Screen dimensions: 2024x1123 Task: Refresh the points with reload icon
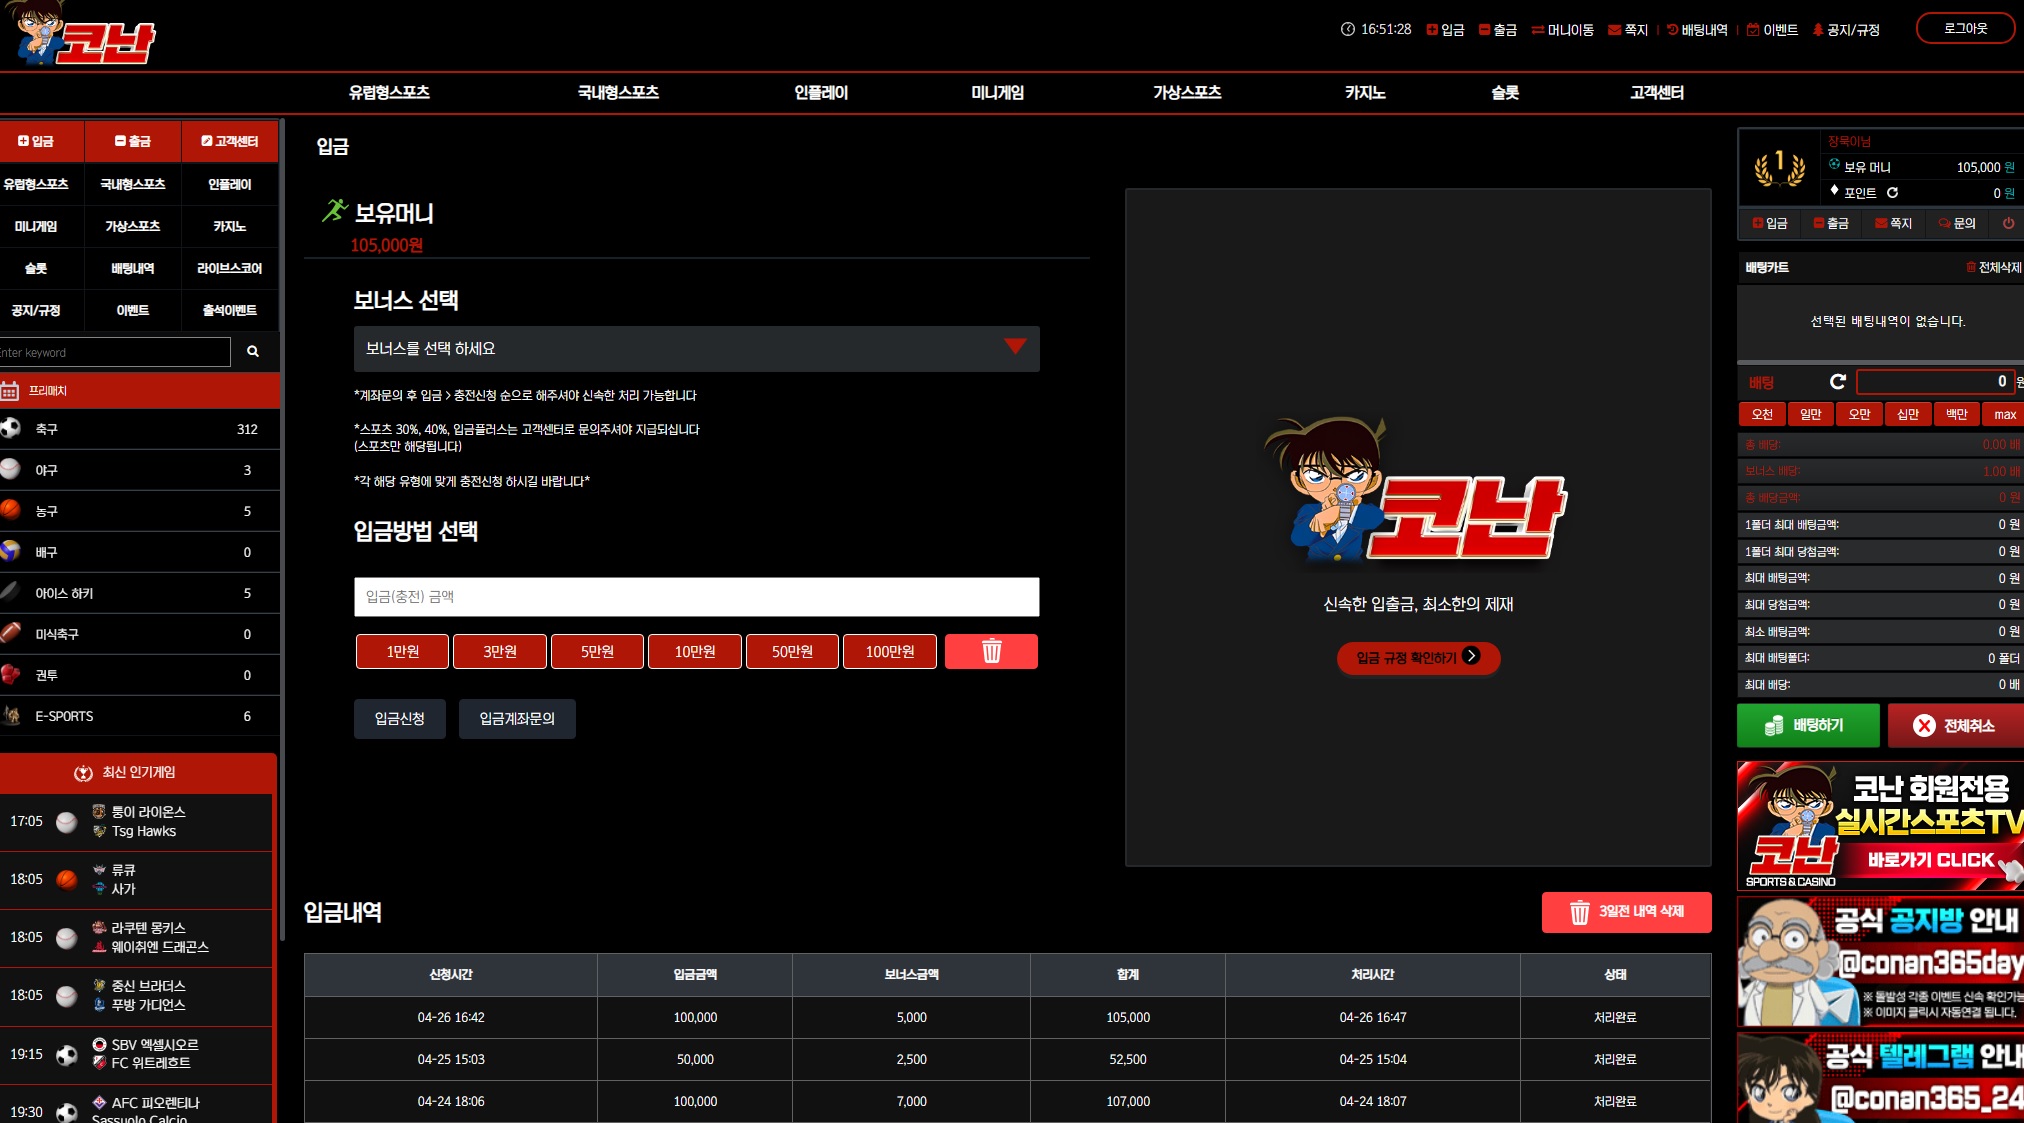pyautogui.click(x=1892, y=193)
